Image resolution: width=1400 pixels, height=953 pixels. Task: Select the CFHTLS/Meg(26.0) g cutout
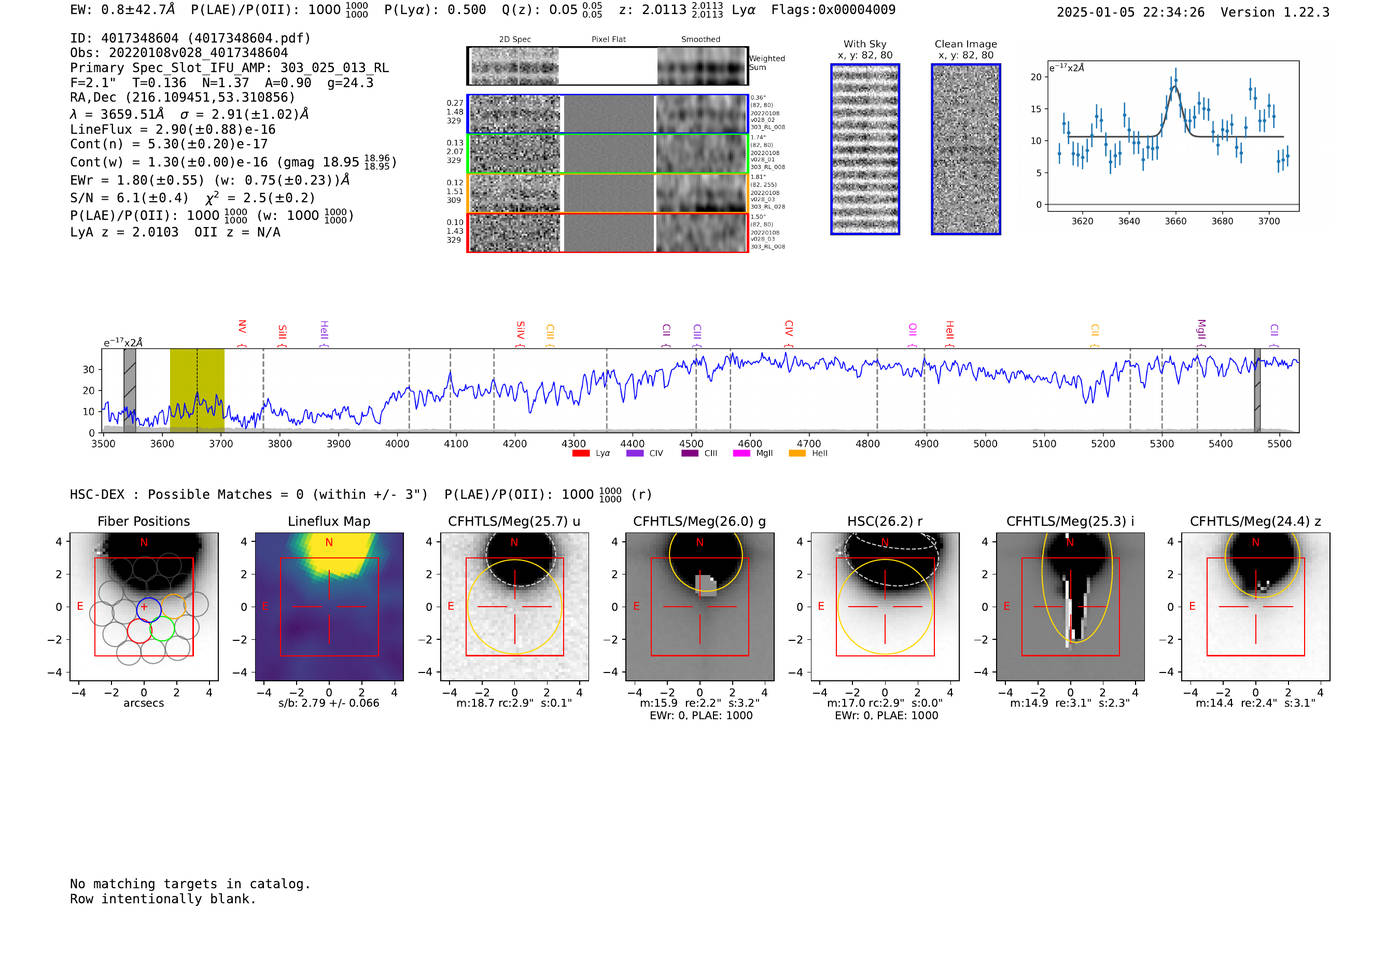tap(699, 607)
